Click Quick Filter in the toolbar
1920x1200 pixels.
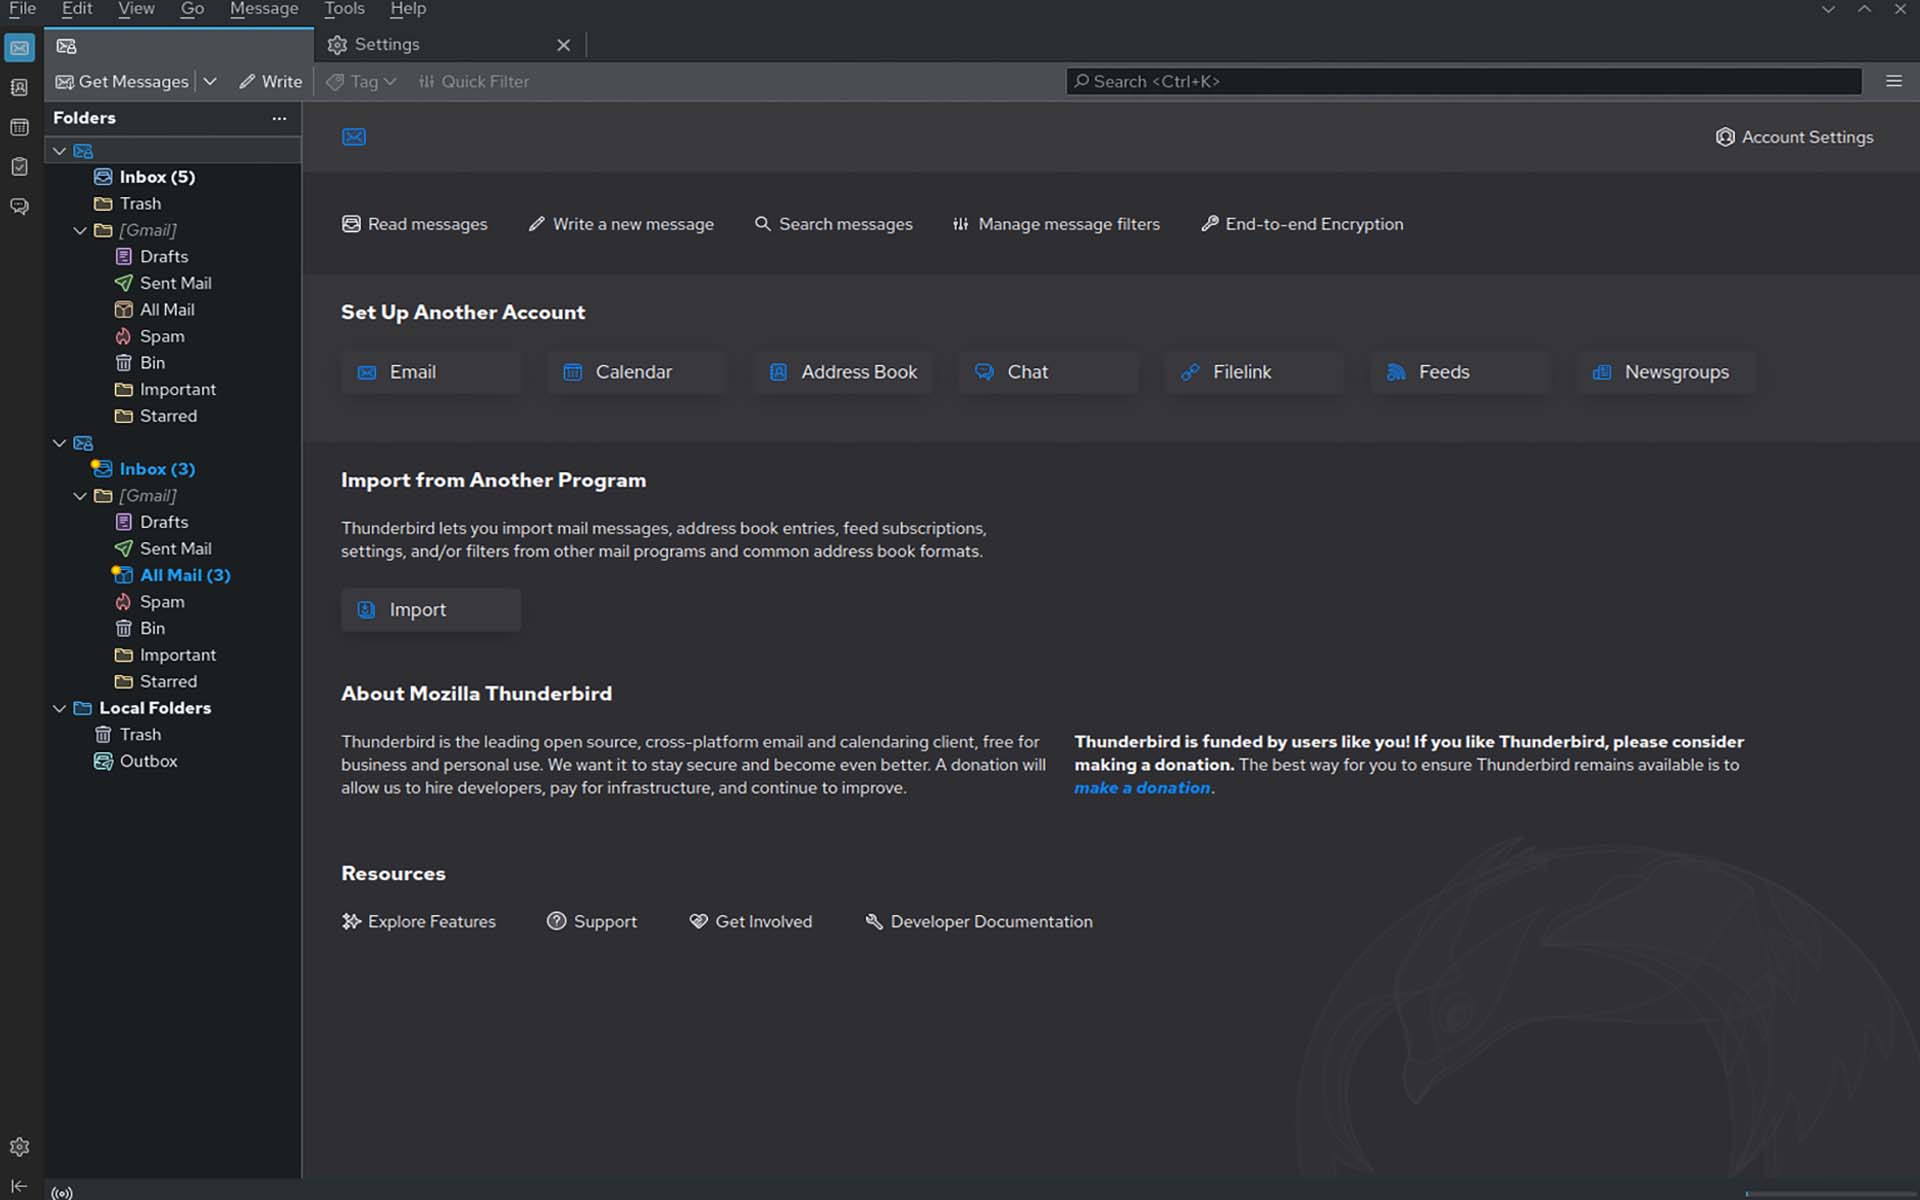click(x=473, y=82)
